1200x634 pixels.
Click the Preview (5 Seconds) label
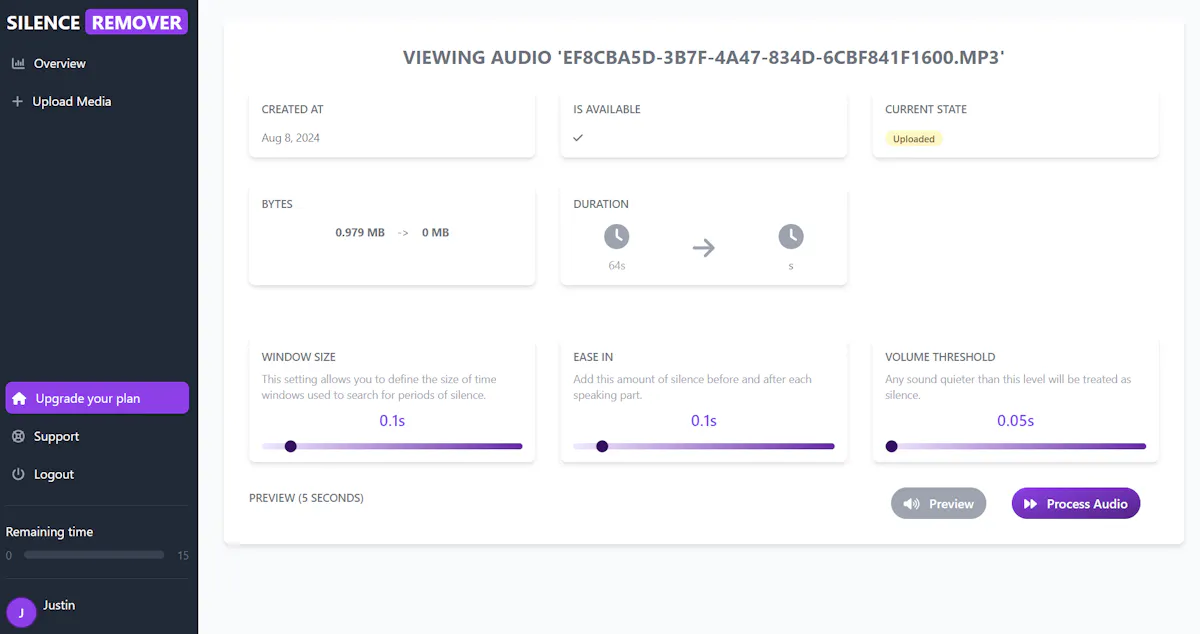click(x=306, y=498)
